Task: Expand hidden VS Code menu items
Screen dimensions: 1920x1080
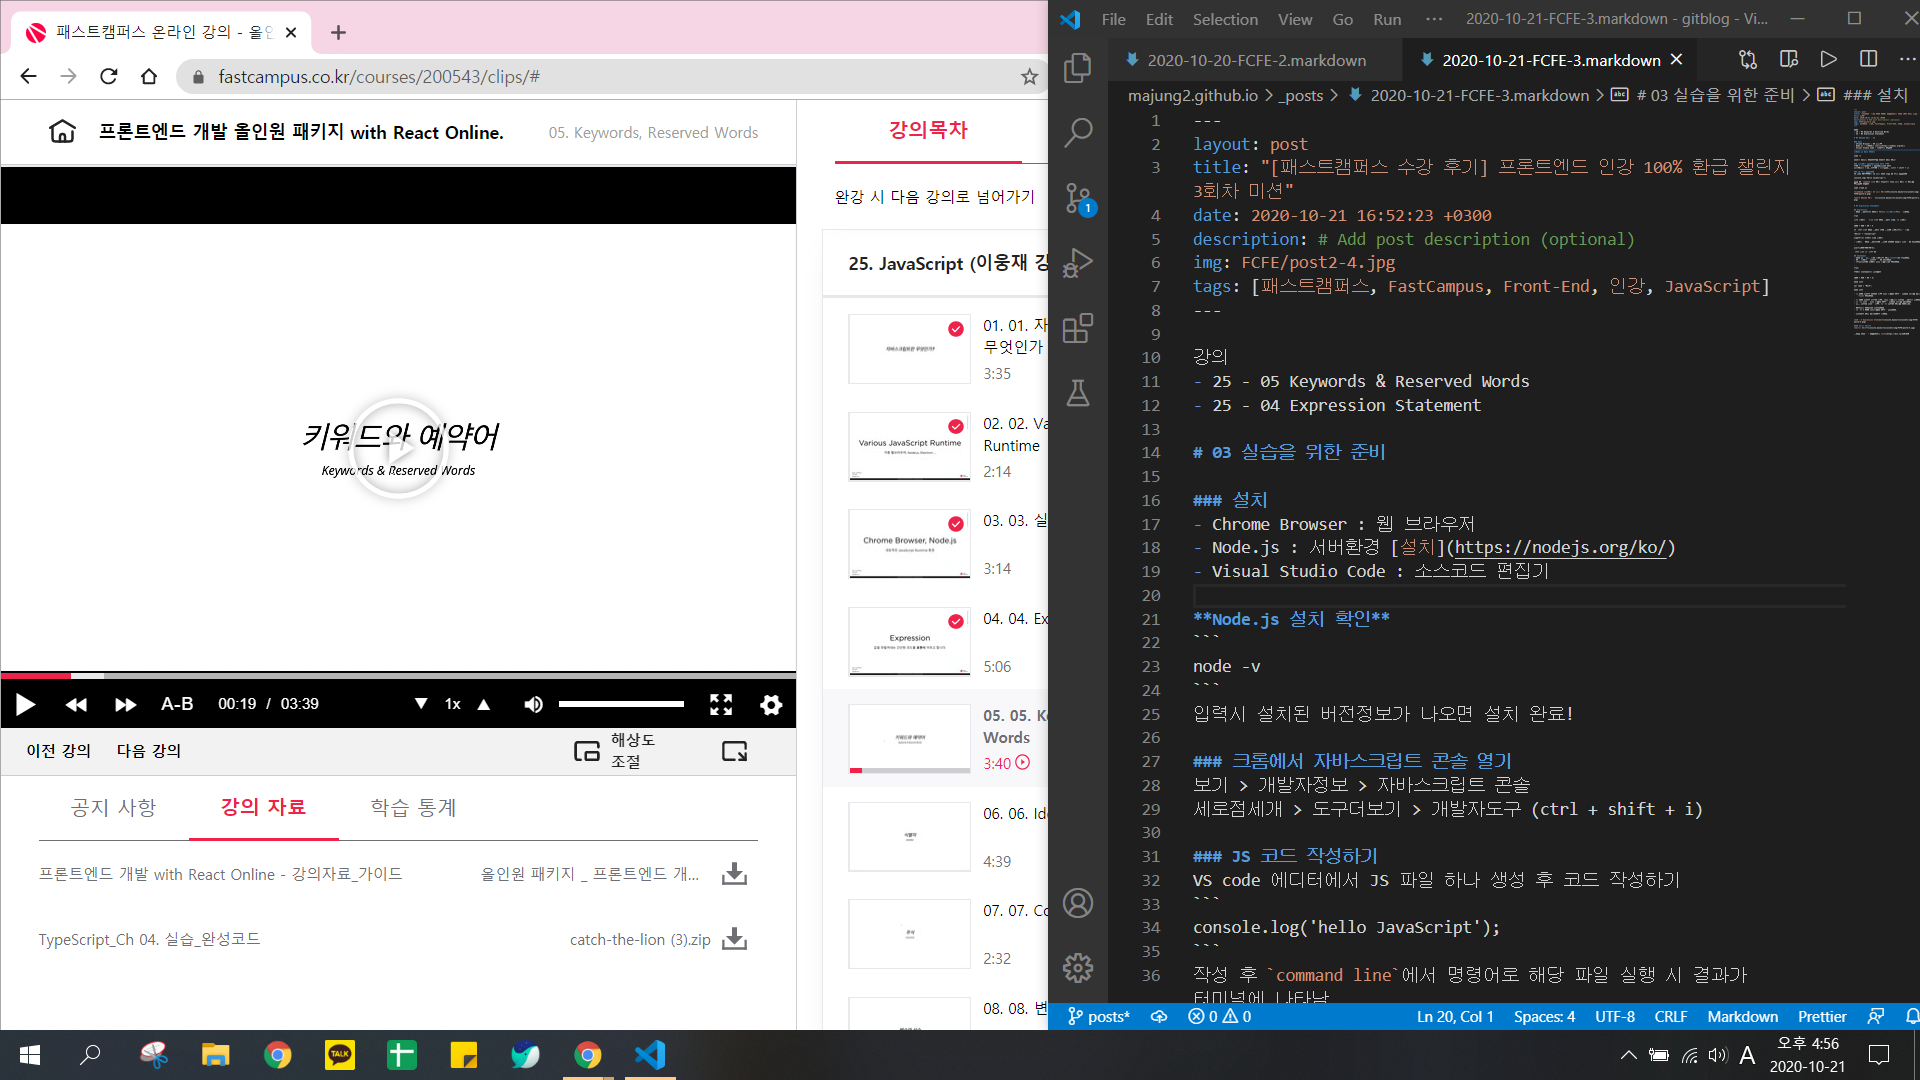Action: pos(1434,19)
